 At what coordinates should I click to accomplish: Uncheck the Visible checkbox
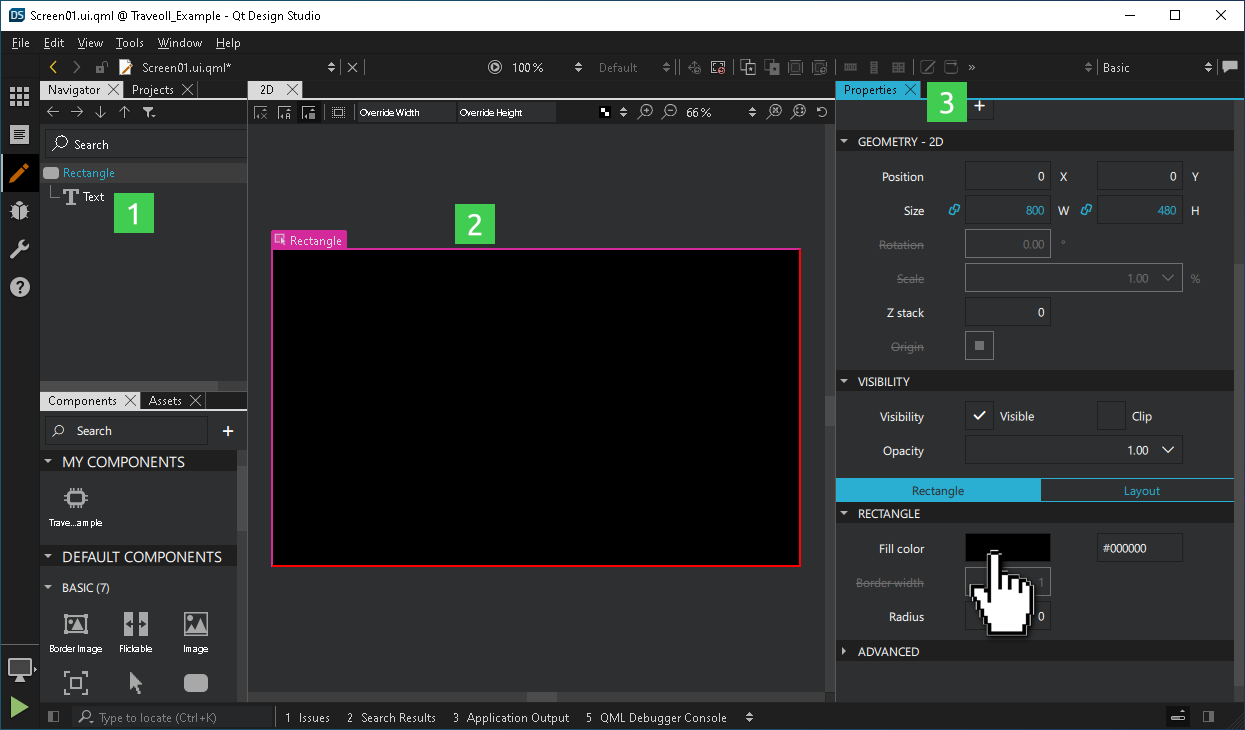(x=978, y=416)
